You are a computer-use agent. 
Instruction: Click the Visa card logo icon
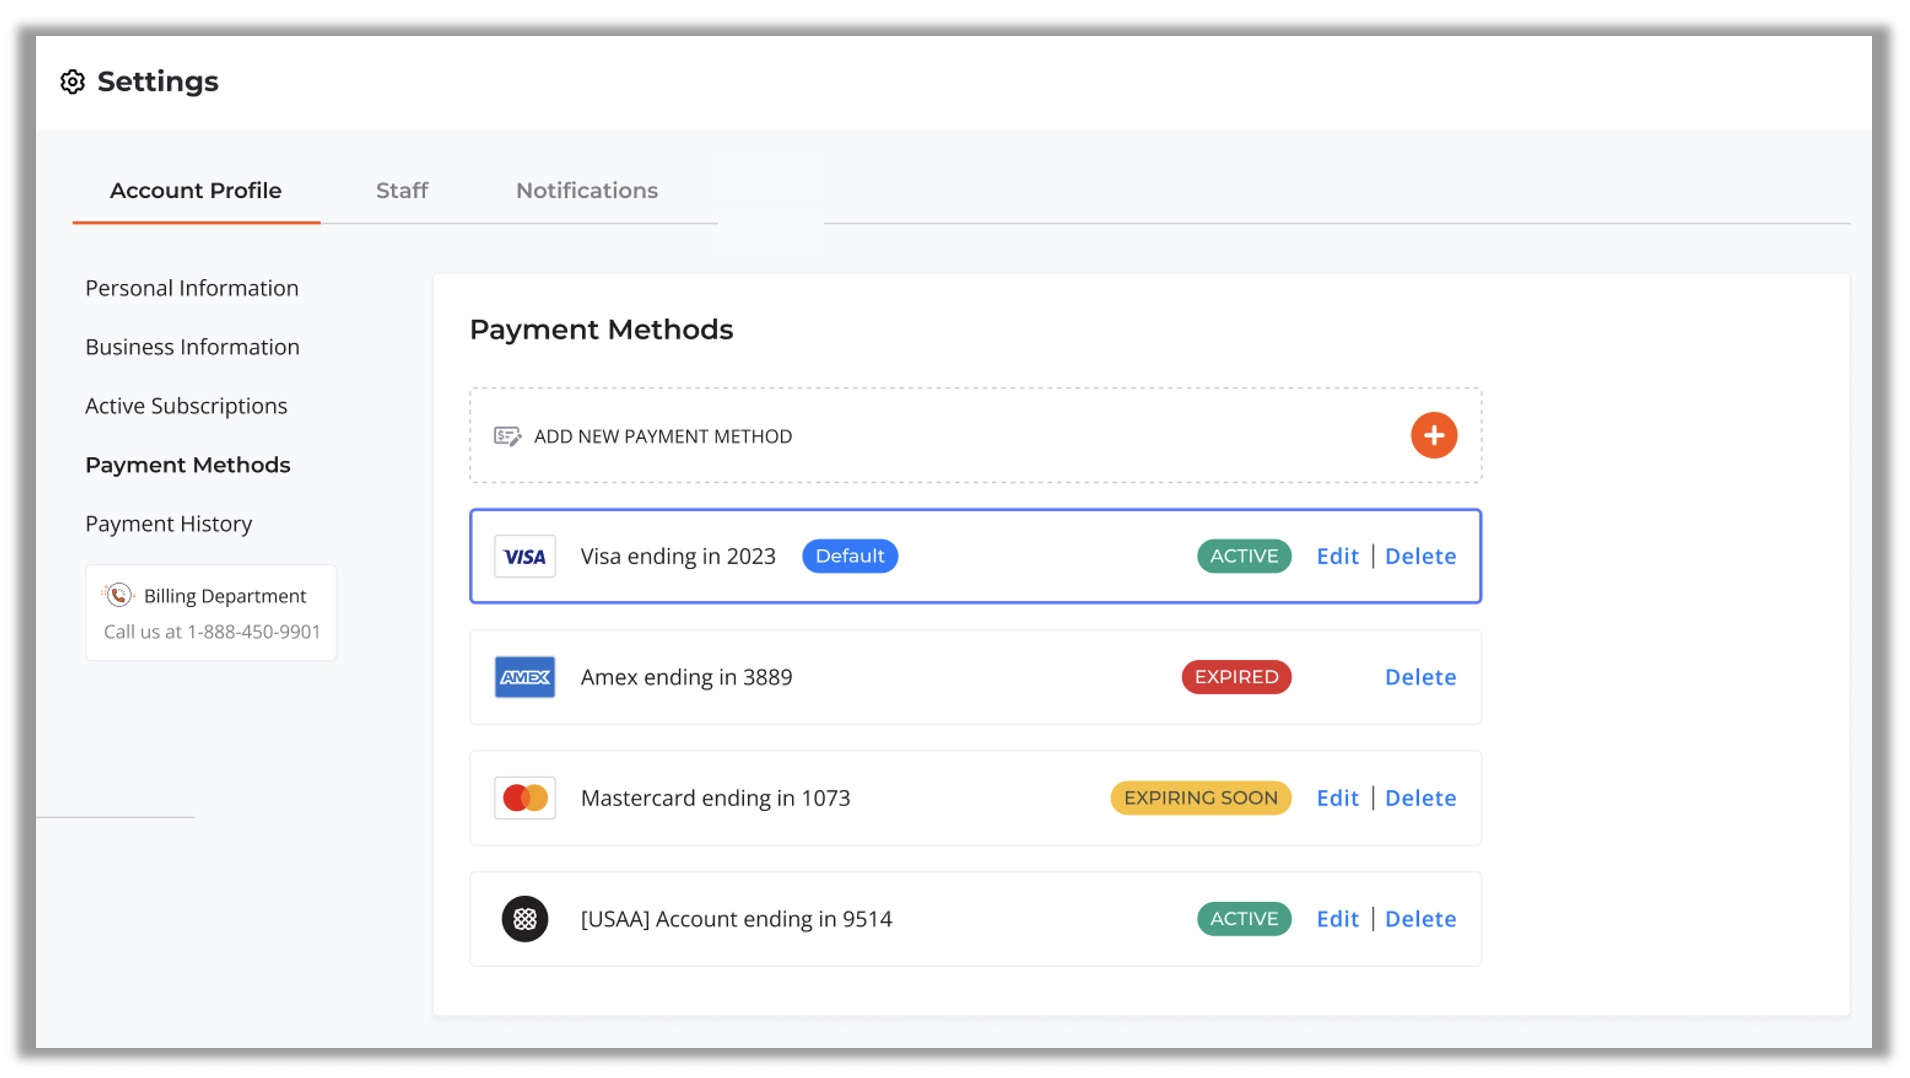524,557
